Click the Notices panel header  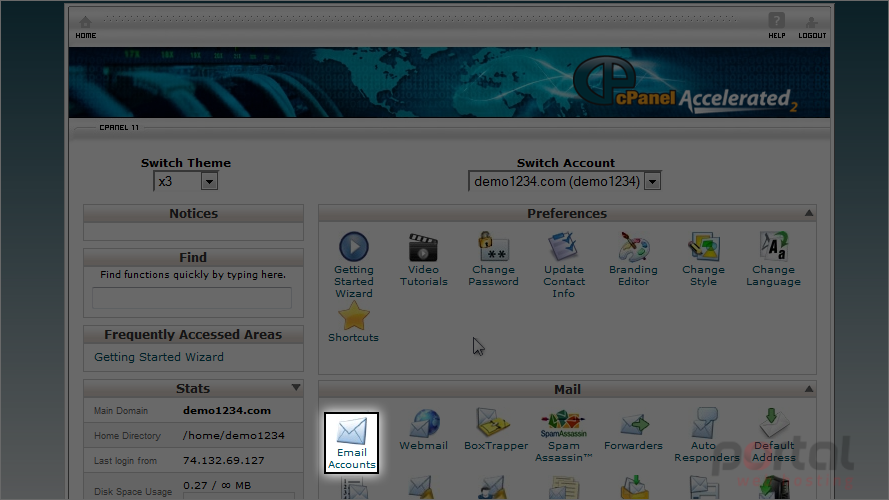(x=193, y=214)
